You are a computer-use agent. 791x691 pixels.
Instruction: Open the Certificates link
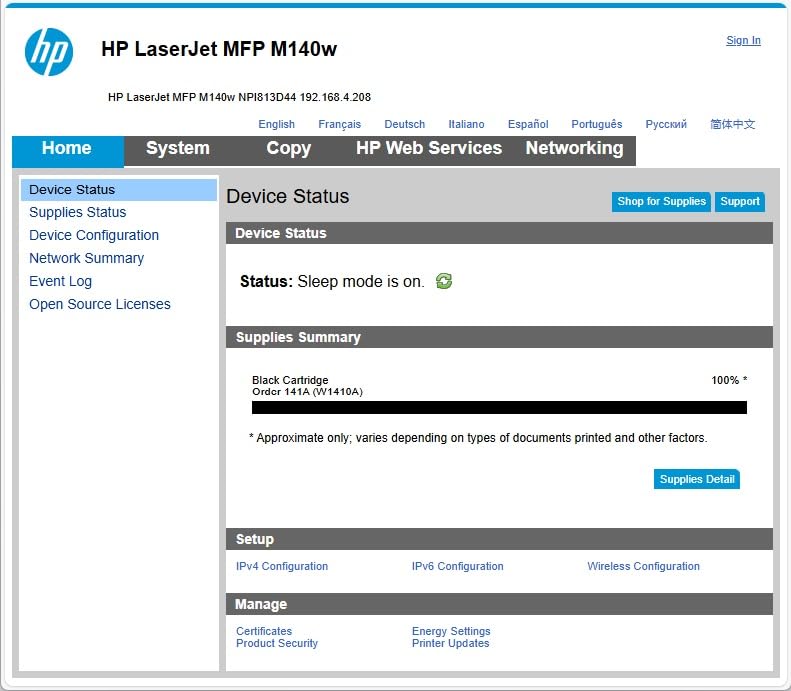pos(264,631)
